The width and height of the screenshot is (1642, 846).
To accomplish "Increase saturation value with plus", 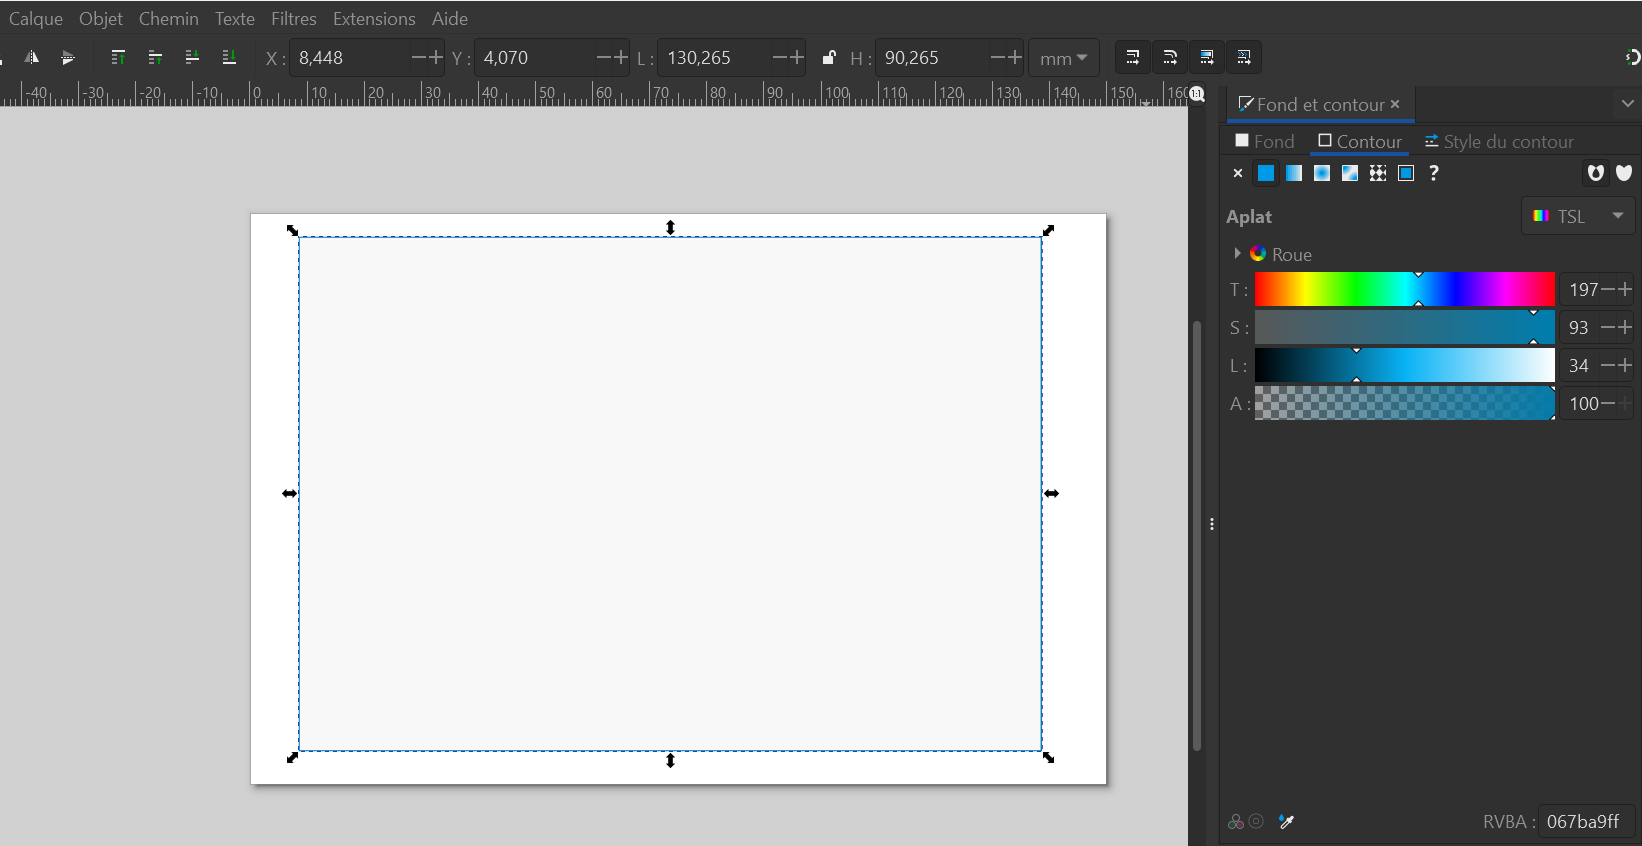I will tap(1625, 328).
